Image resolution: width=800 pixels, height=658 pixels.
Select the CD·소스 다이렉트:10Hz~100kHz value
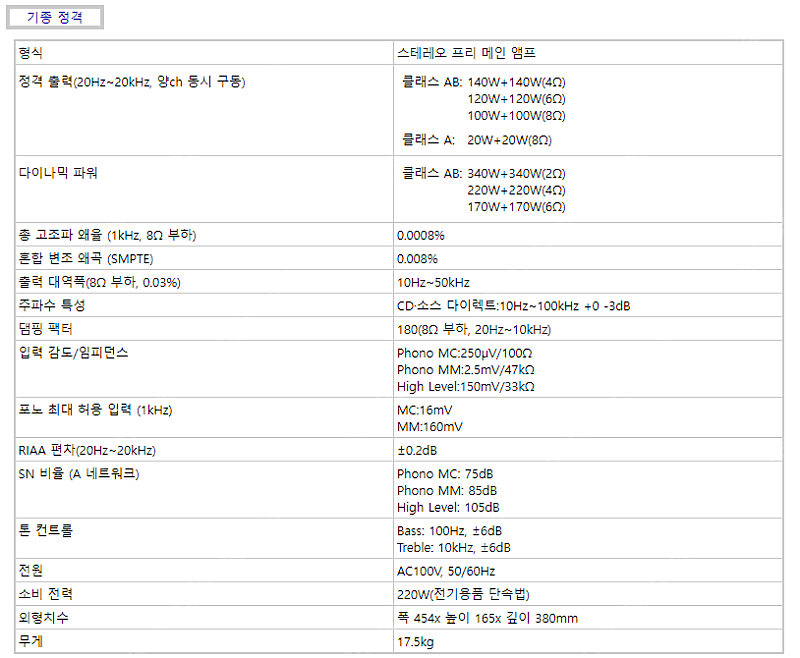[514, 306]
